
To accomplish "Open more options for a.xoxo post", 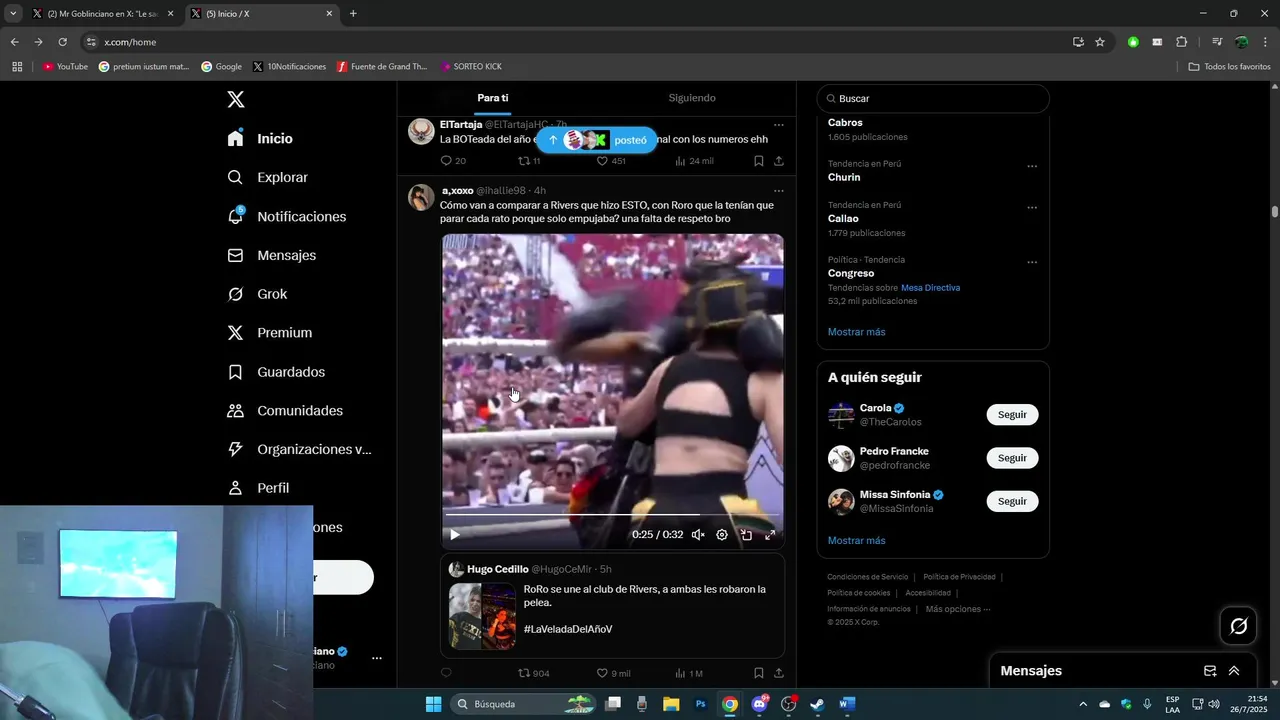I will coord(779,191).
